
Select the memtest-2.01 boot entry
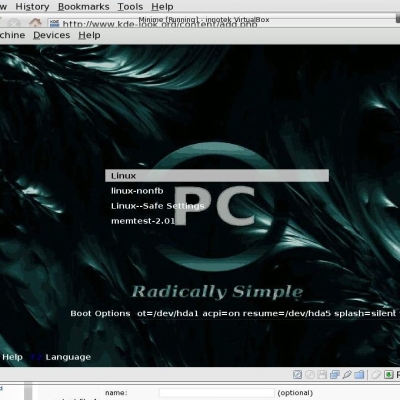pos(143,221)
